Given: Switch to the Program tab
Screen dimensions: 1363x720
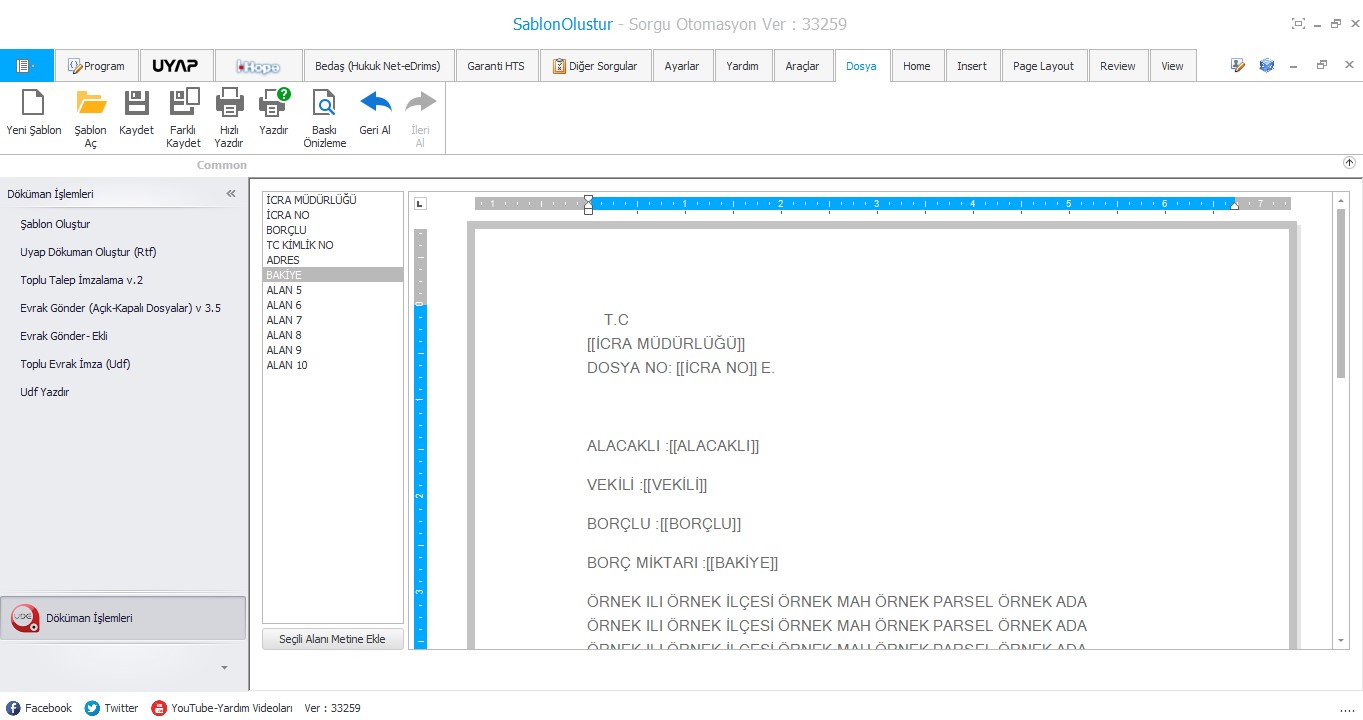Looking at the screenshot, I should 97,66.
